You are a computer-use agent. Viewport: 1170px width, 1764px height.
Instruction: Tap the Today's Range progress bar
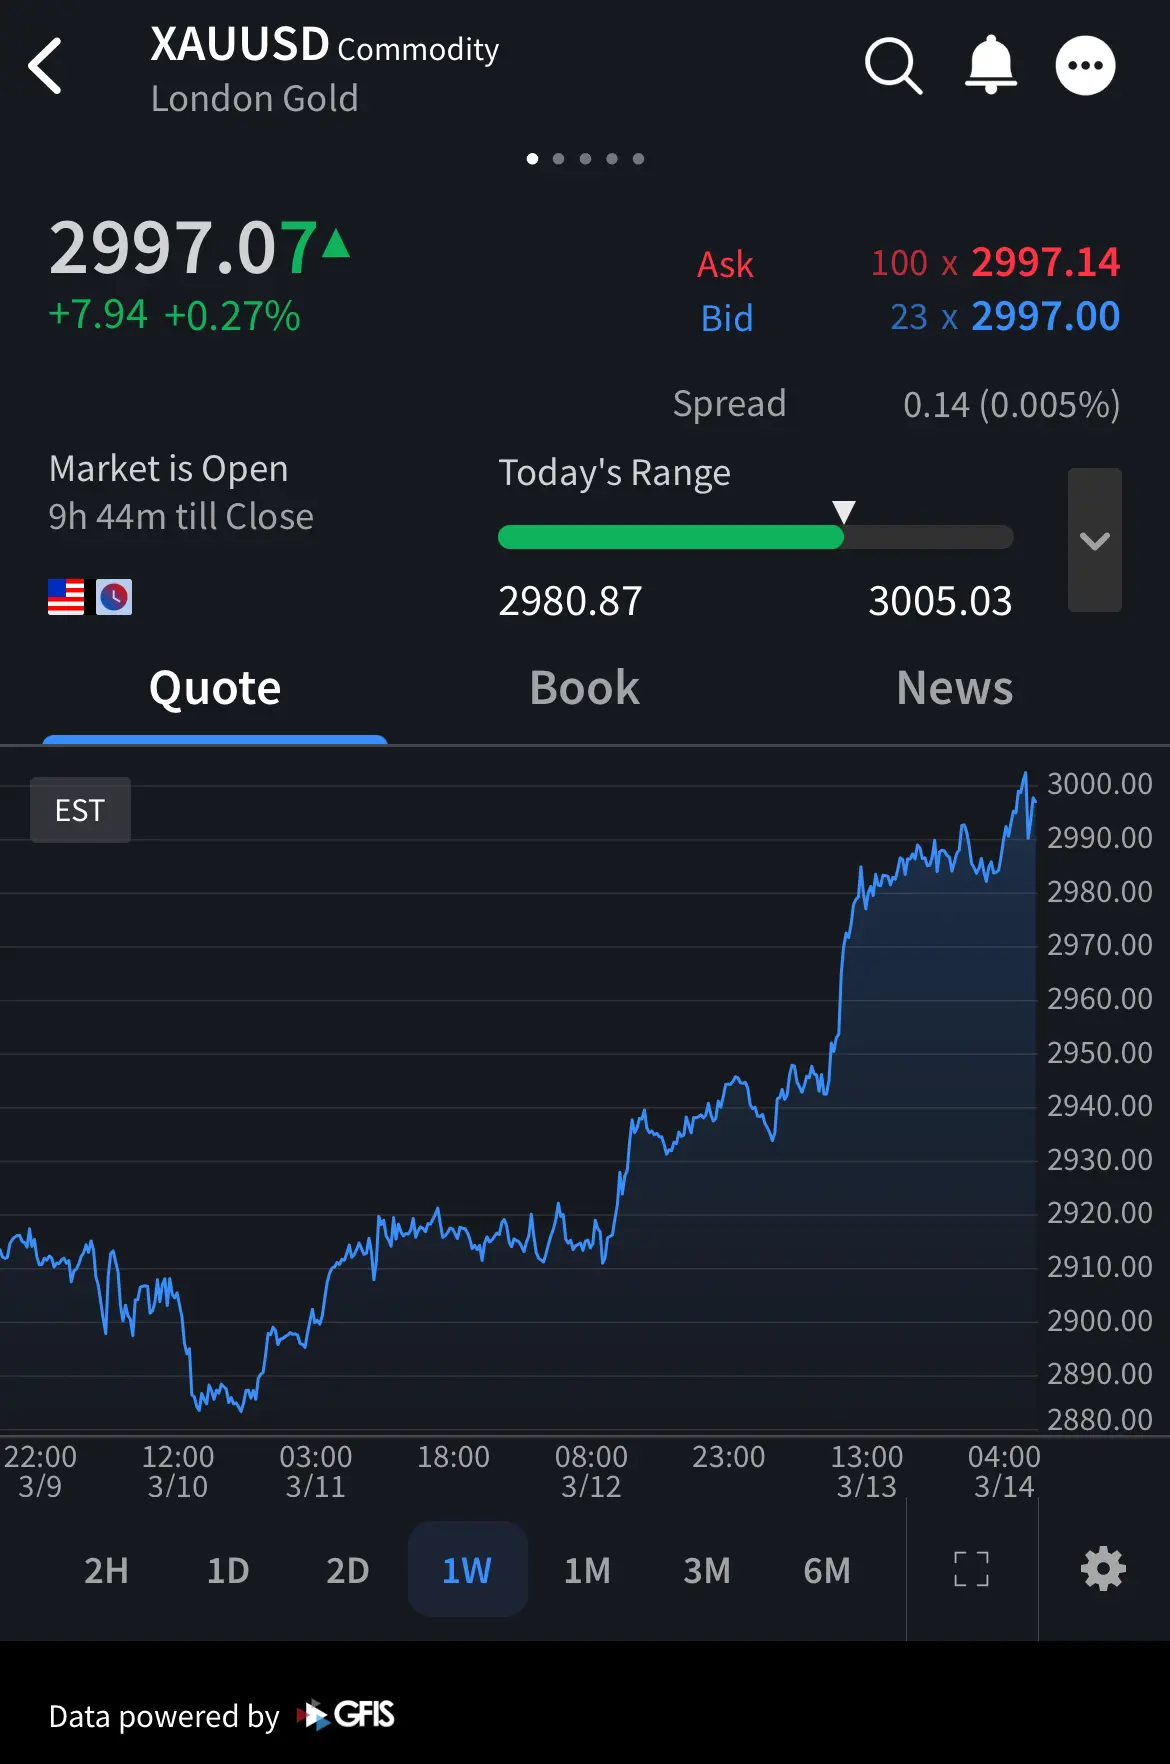pos(756,537)
